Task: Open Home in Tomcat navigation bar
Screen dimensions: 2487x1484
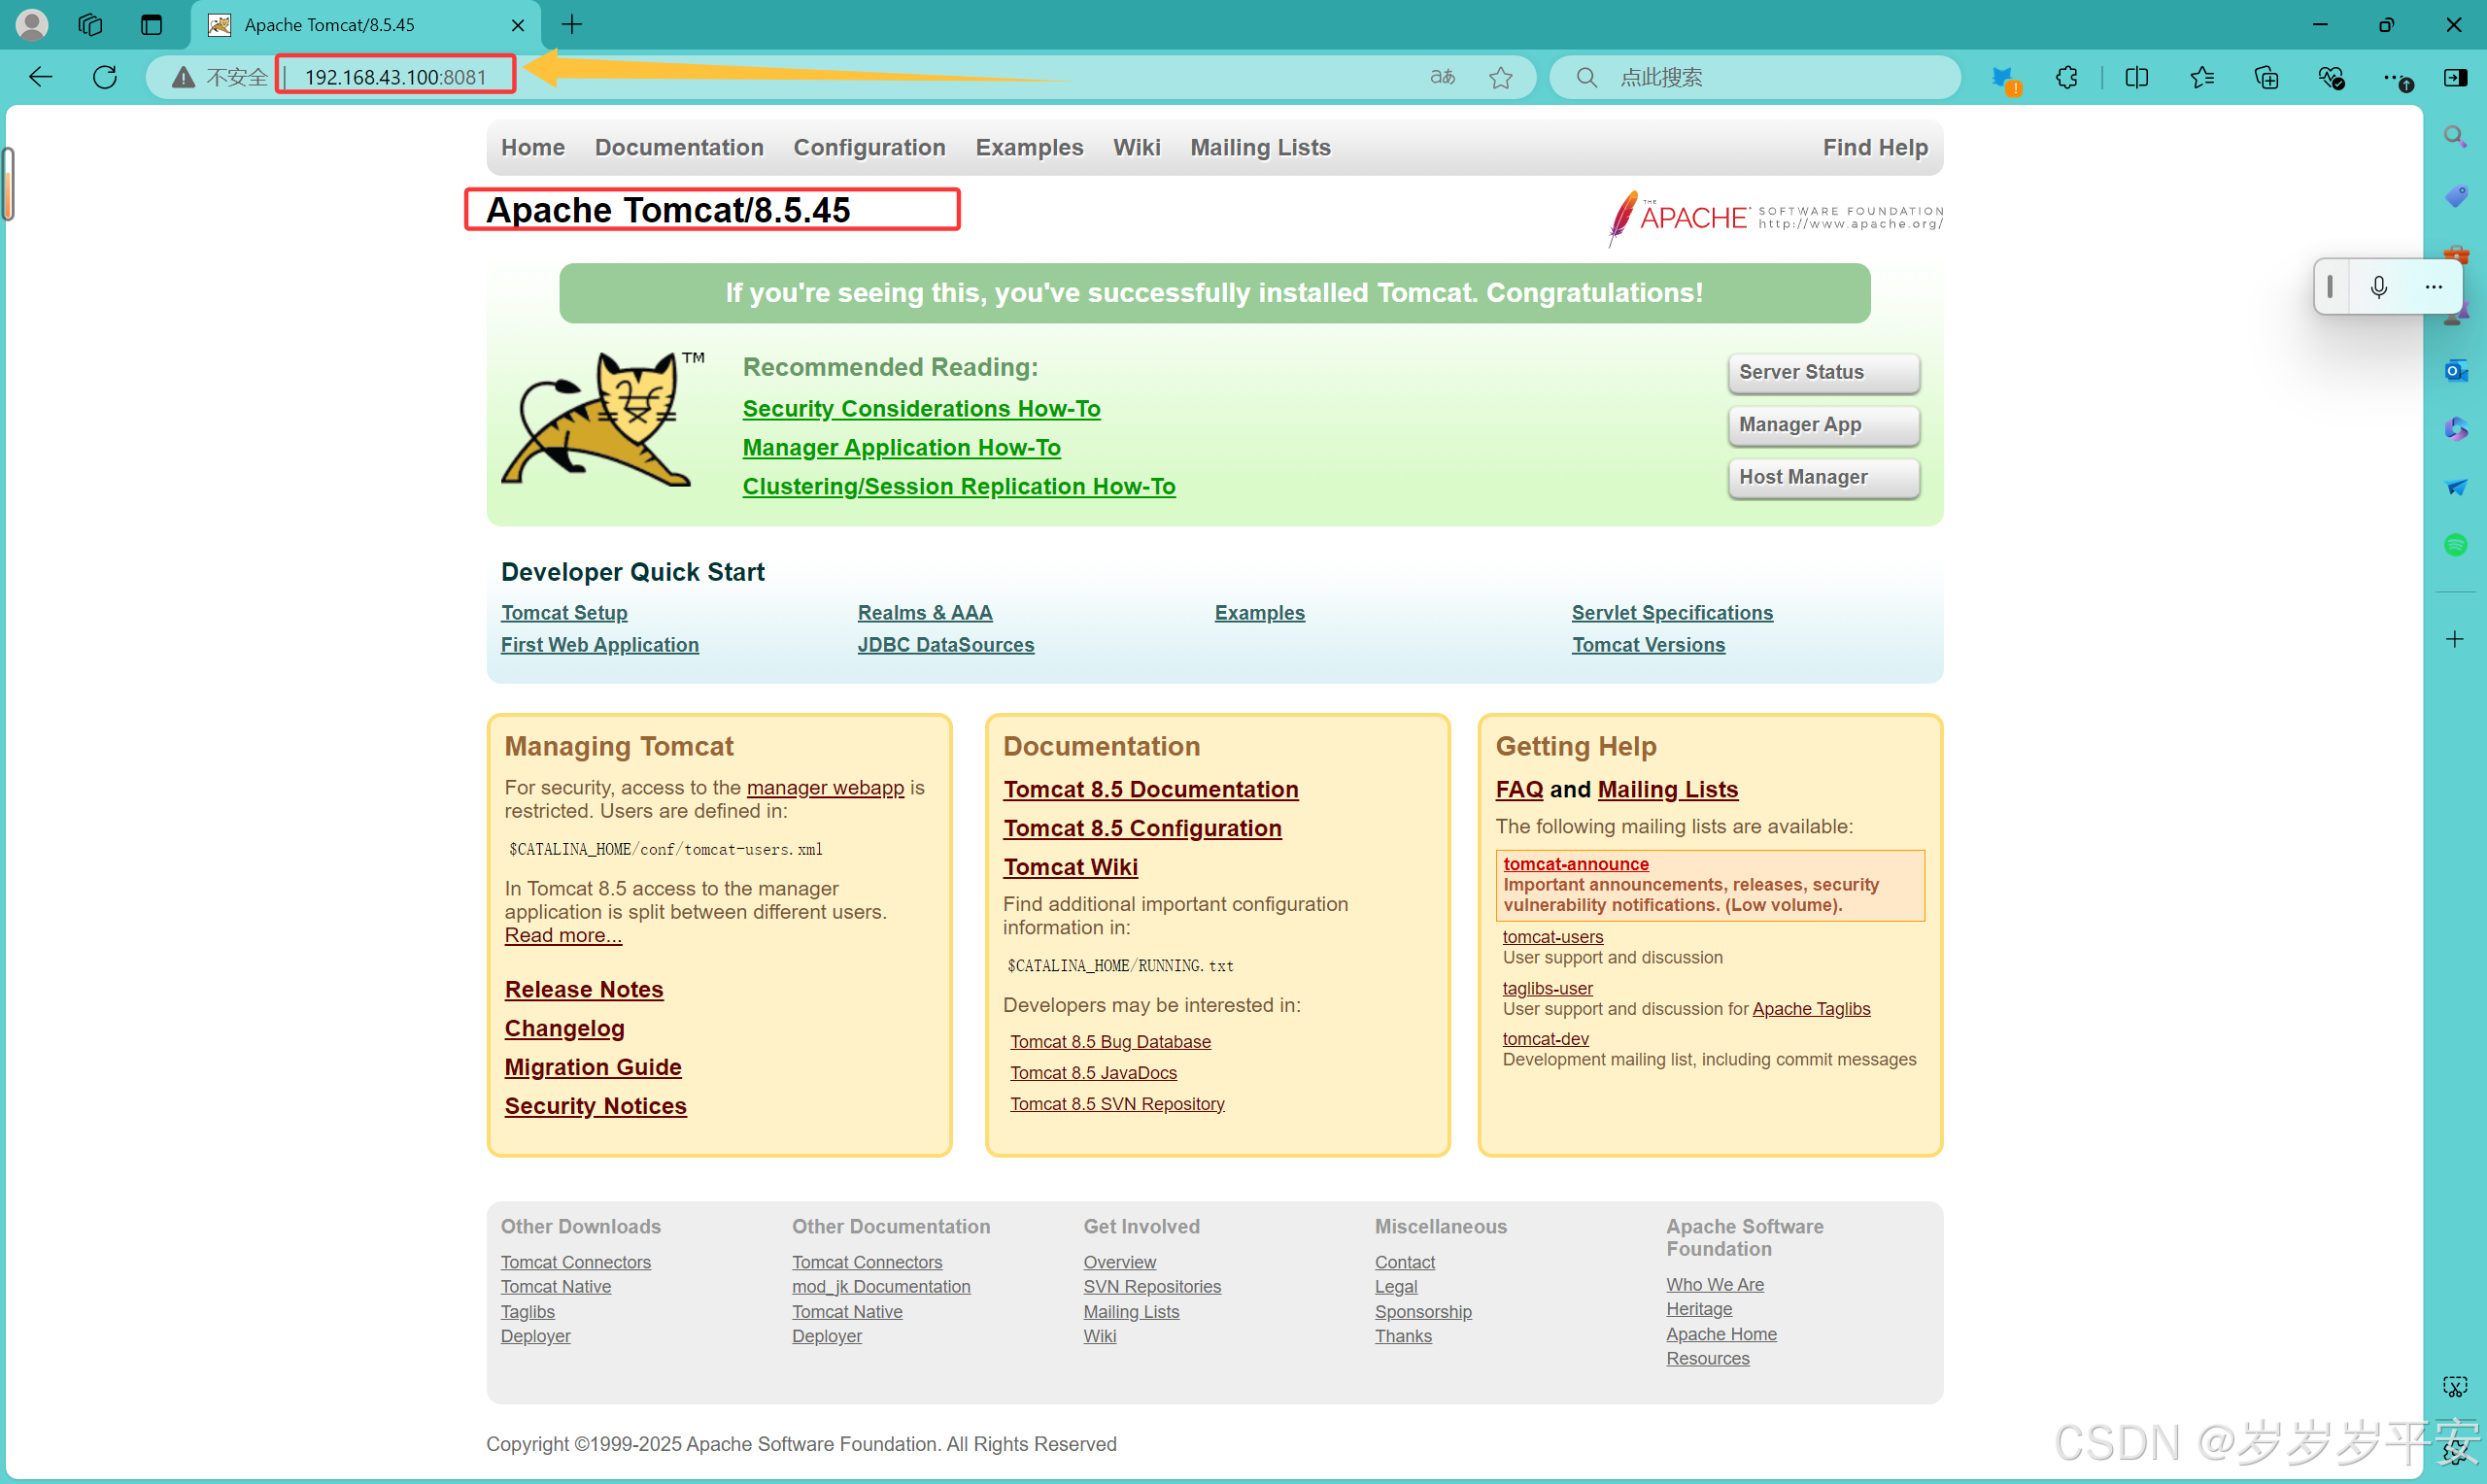Action: [x=533, y=148]
